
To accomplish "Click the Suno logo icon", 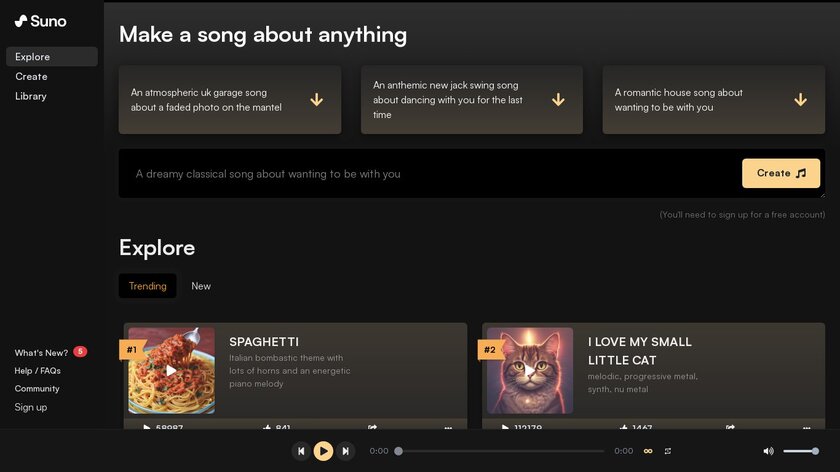I will 21,21.
